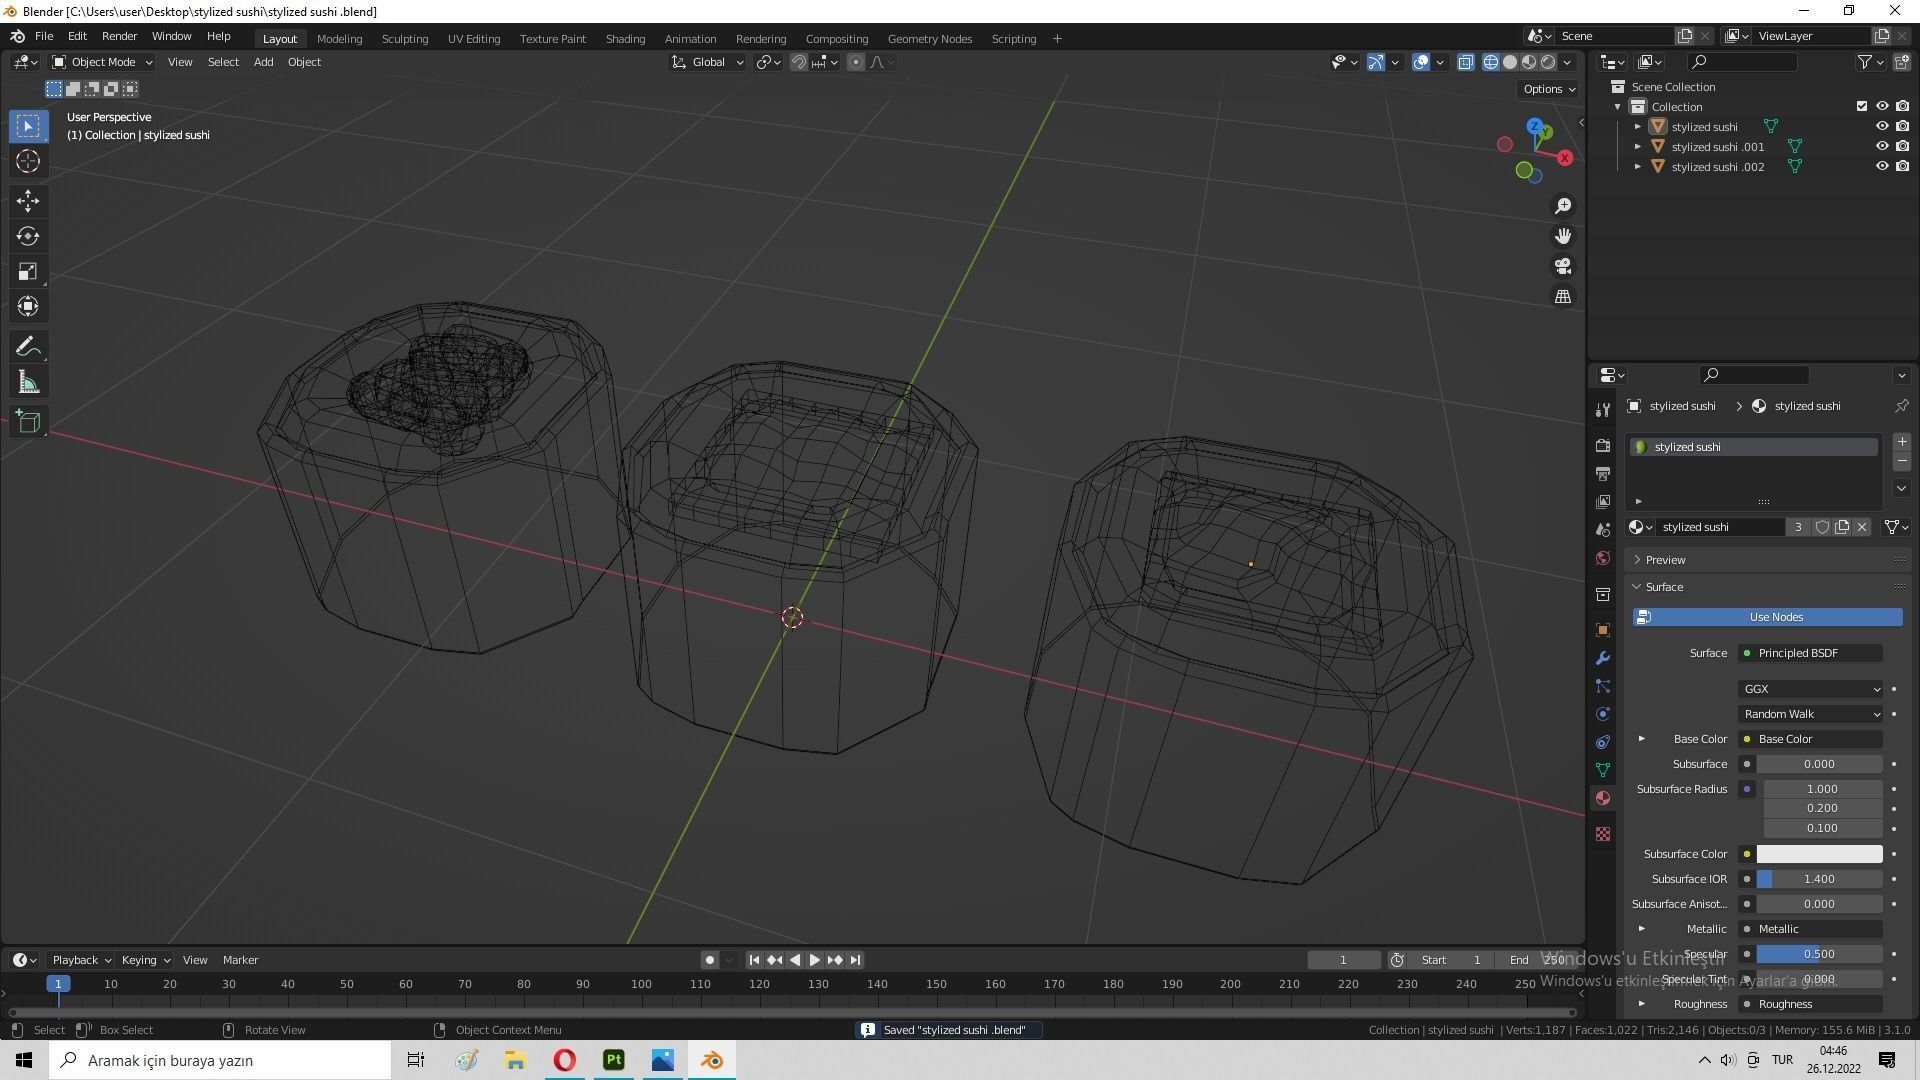Expand the Base Color socket

[x=1641, y=739]
